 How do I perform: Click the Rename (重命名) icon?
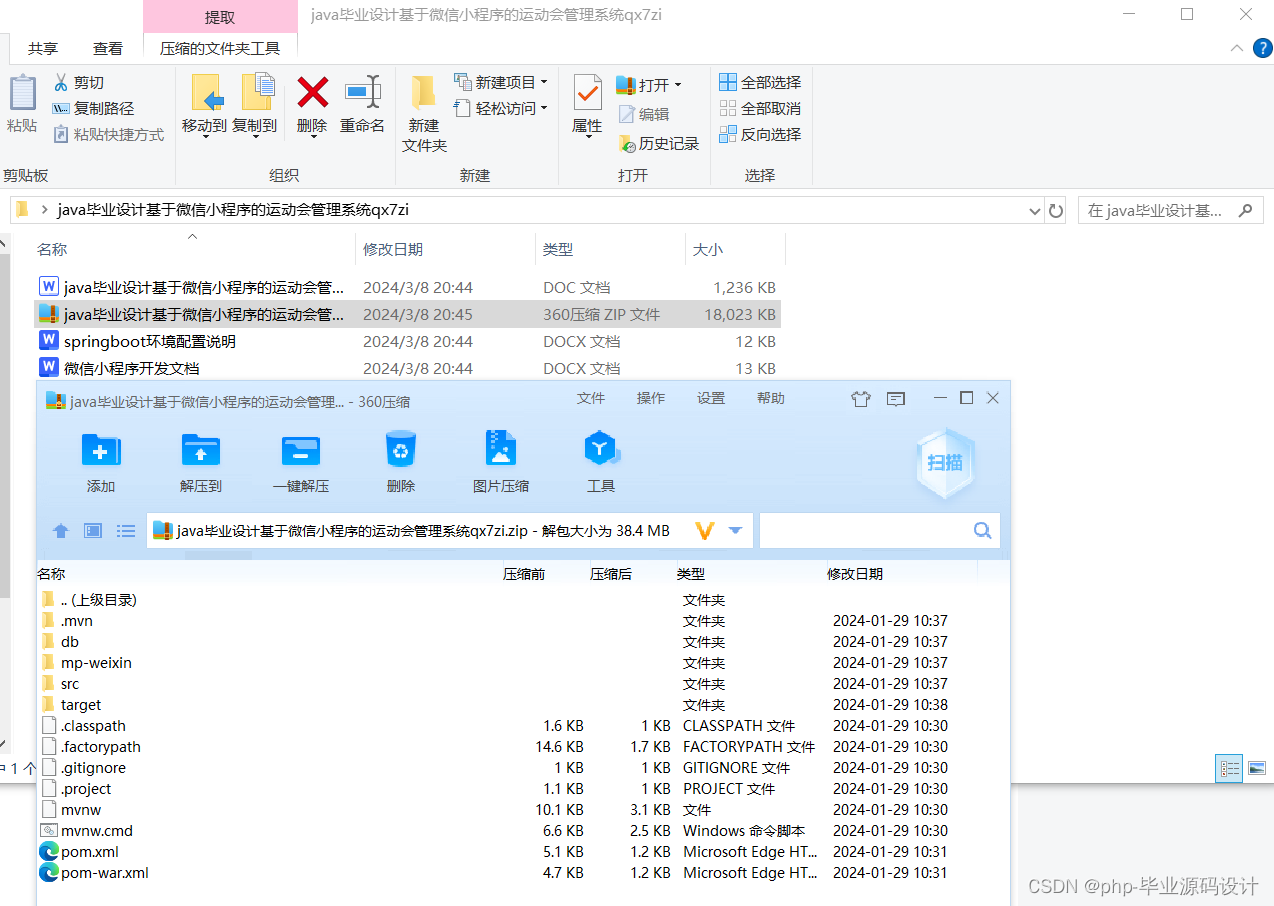(363, 92)
